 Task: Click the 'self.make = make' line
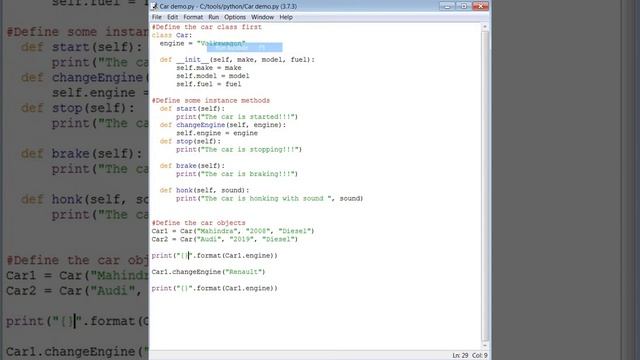click(x=209, y=68)
